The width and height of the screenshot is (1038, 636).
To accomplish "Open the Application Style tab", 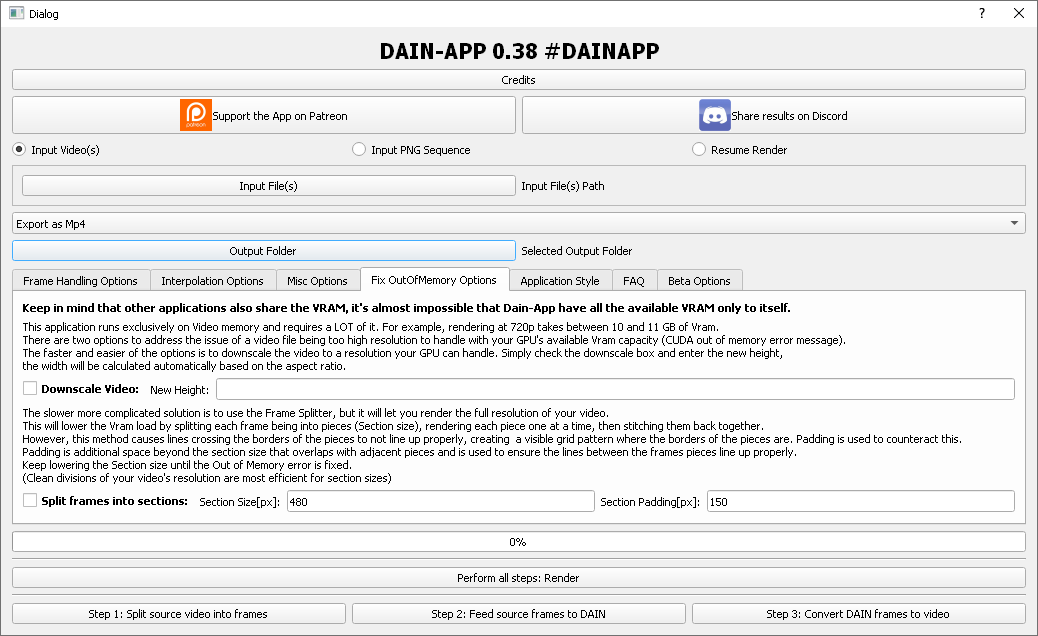I will pos(560,280).
